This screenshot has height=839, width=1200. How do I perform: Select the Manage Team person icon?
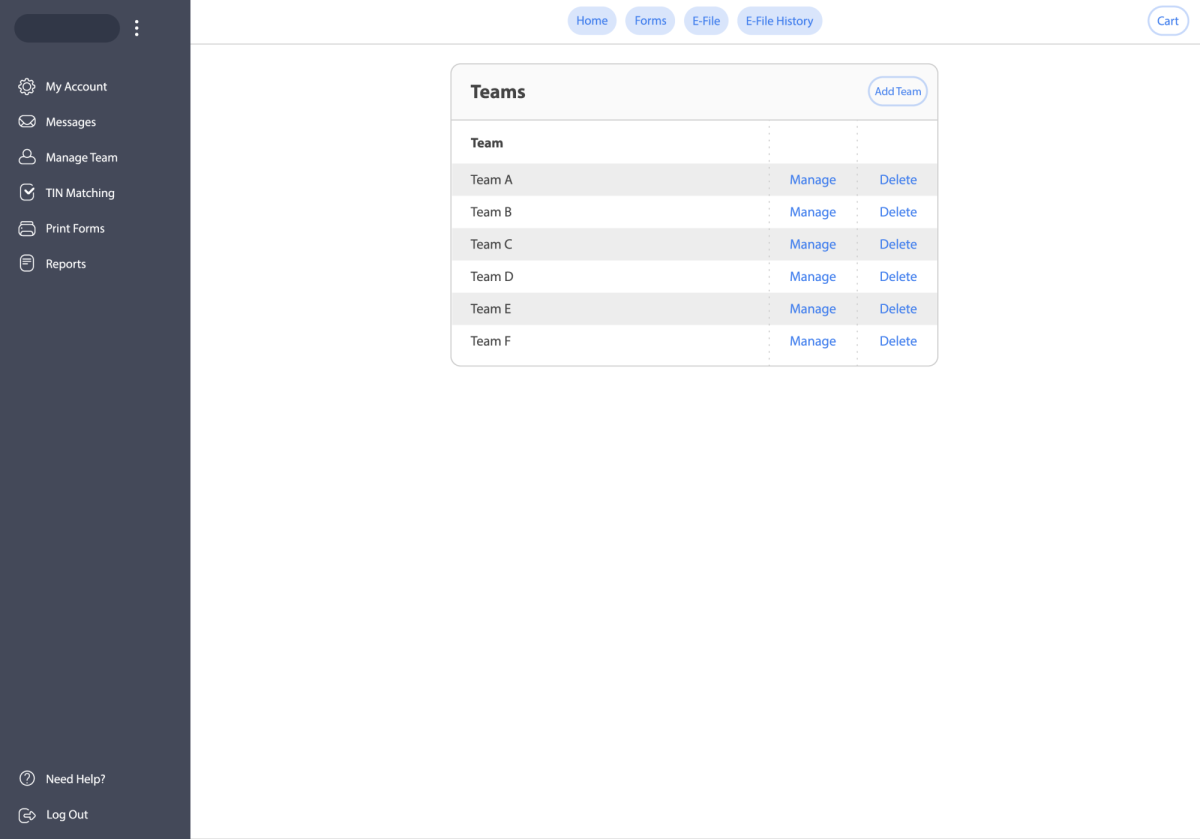pyautogui.click(x=27, y=157)
